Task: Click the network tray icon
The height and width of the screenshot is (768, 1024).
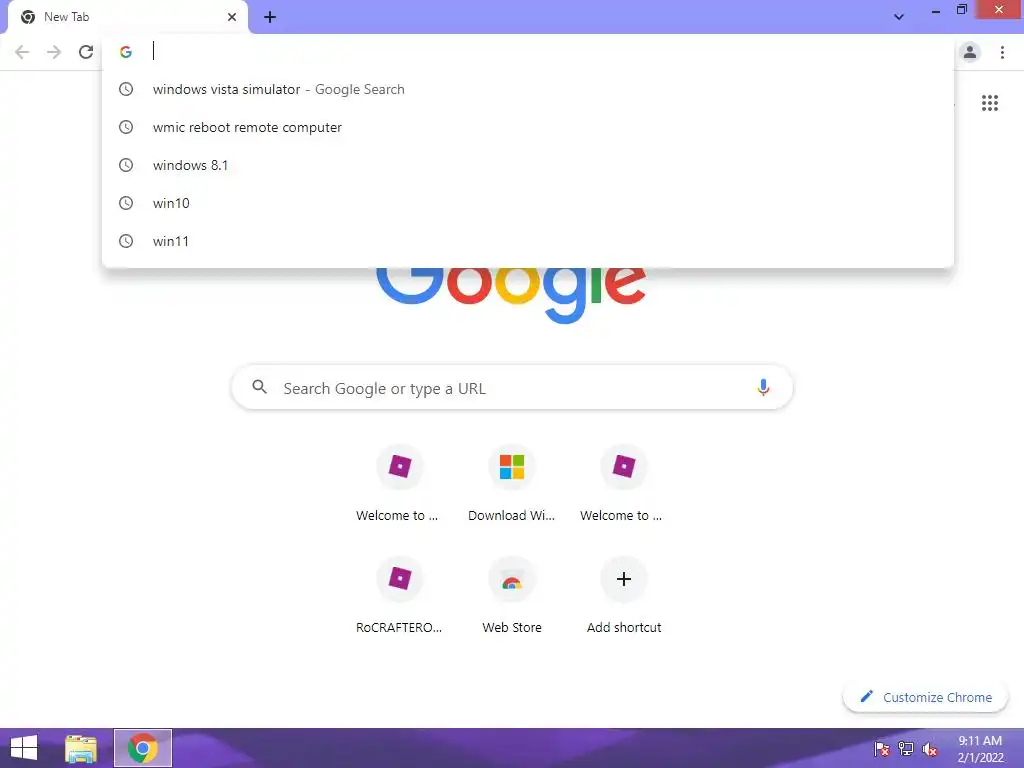Action: click(906, 748)
